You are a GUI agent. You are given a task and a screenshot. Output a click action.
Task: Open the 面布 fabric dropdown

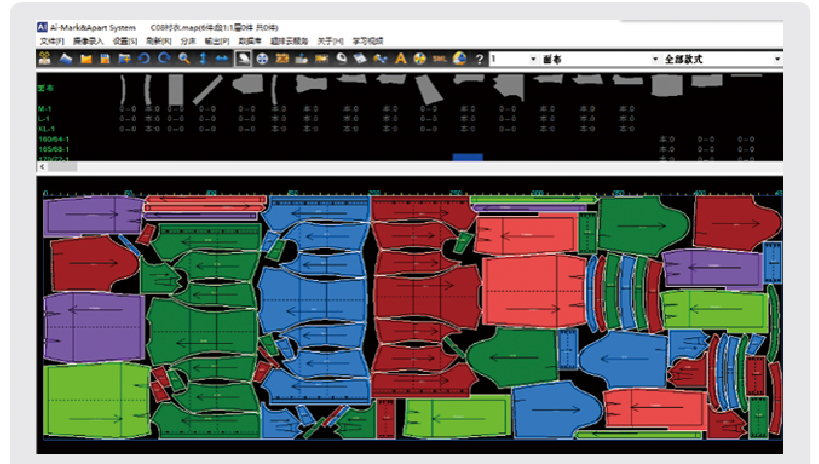tap(655, 59)
